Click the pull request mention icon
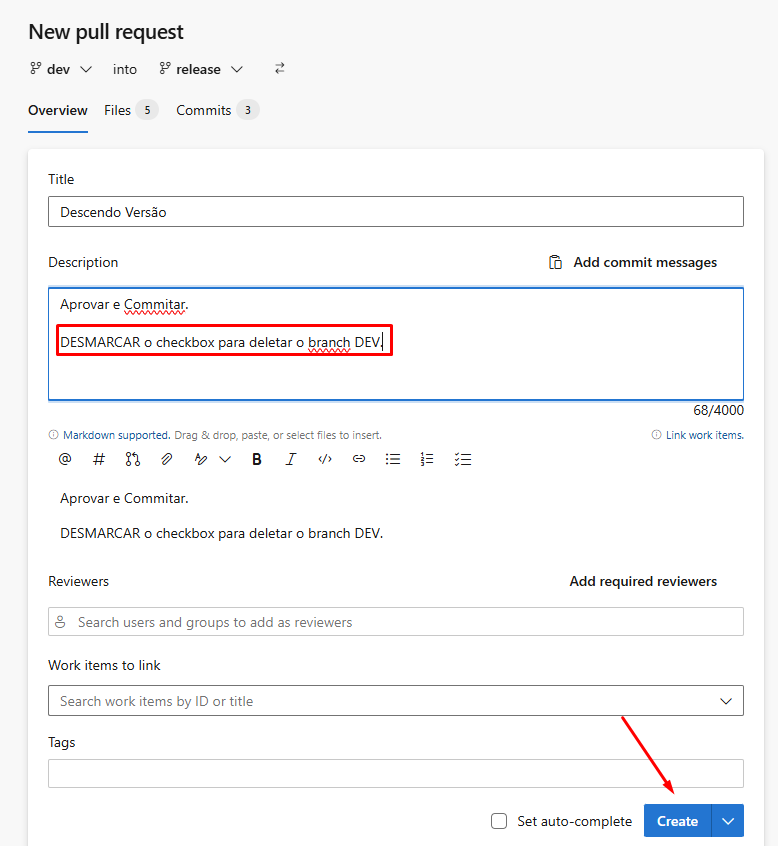 [133, 459]
